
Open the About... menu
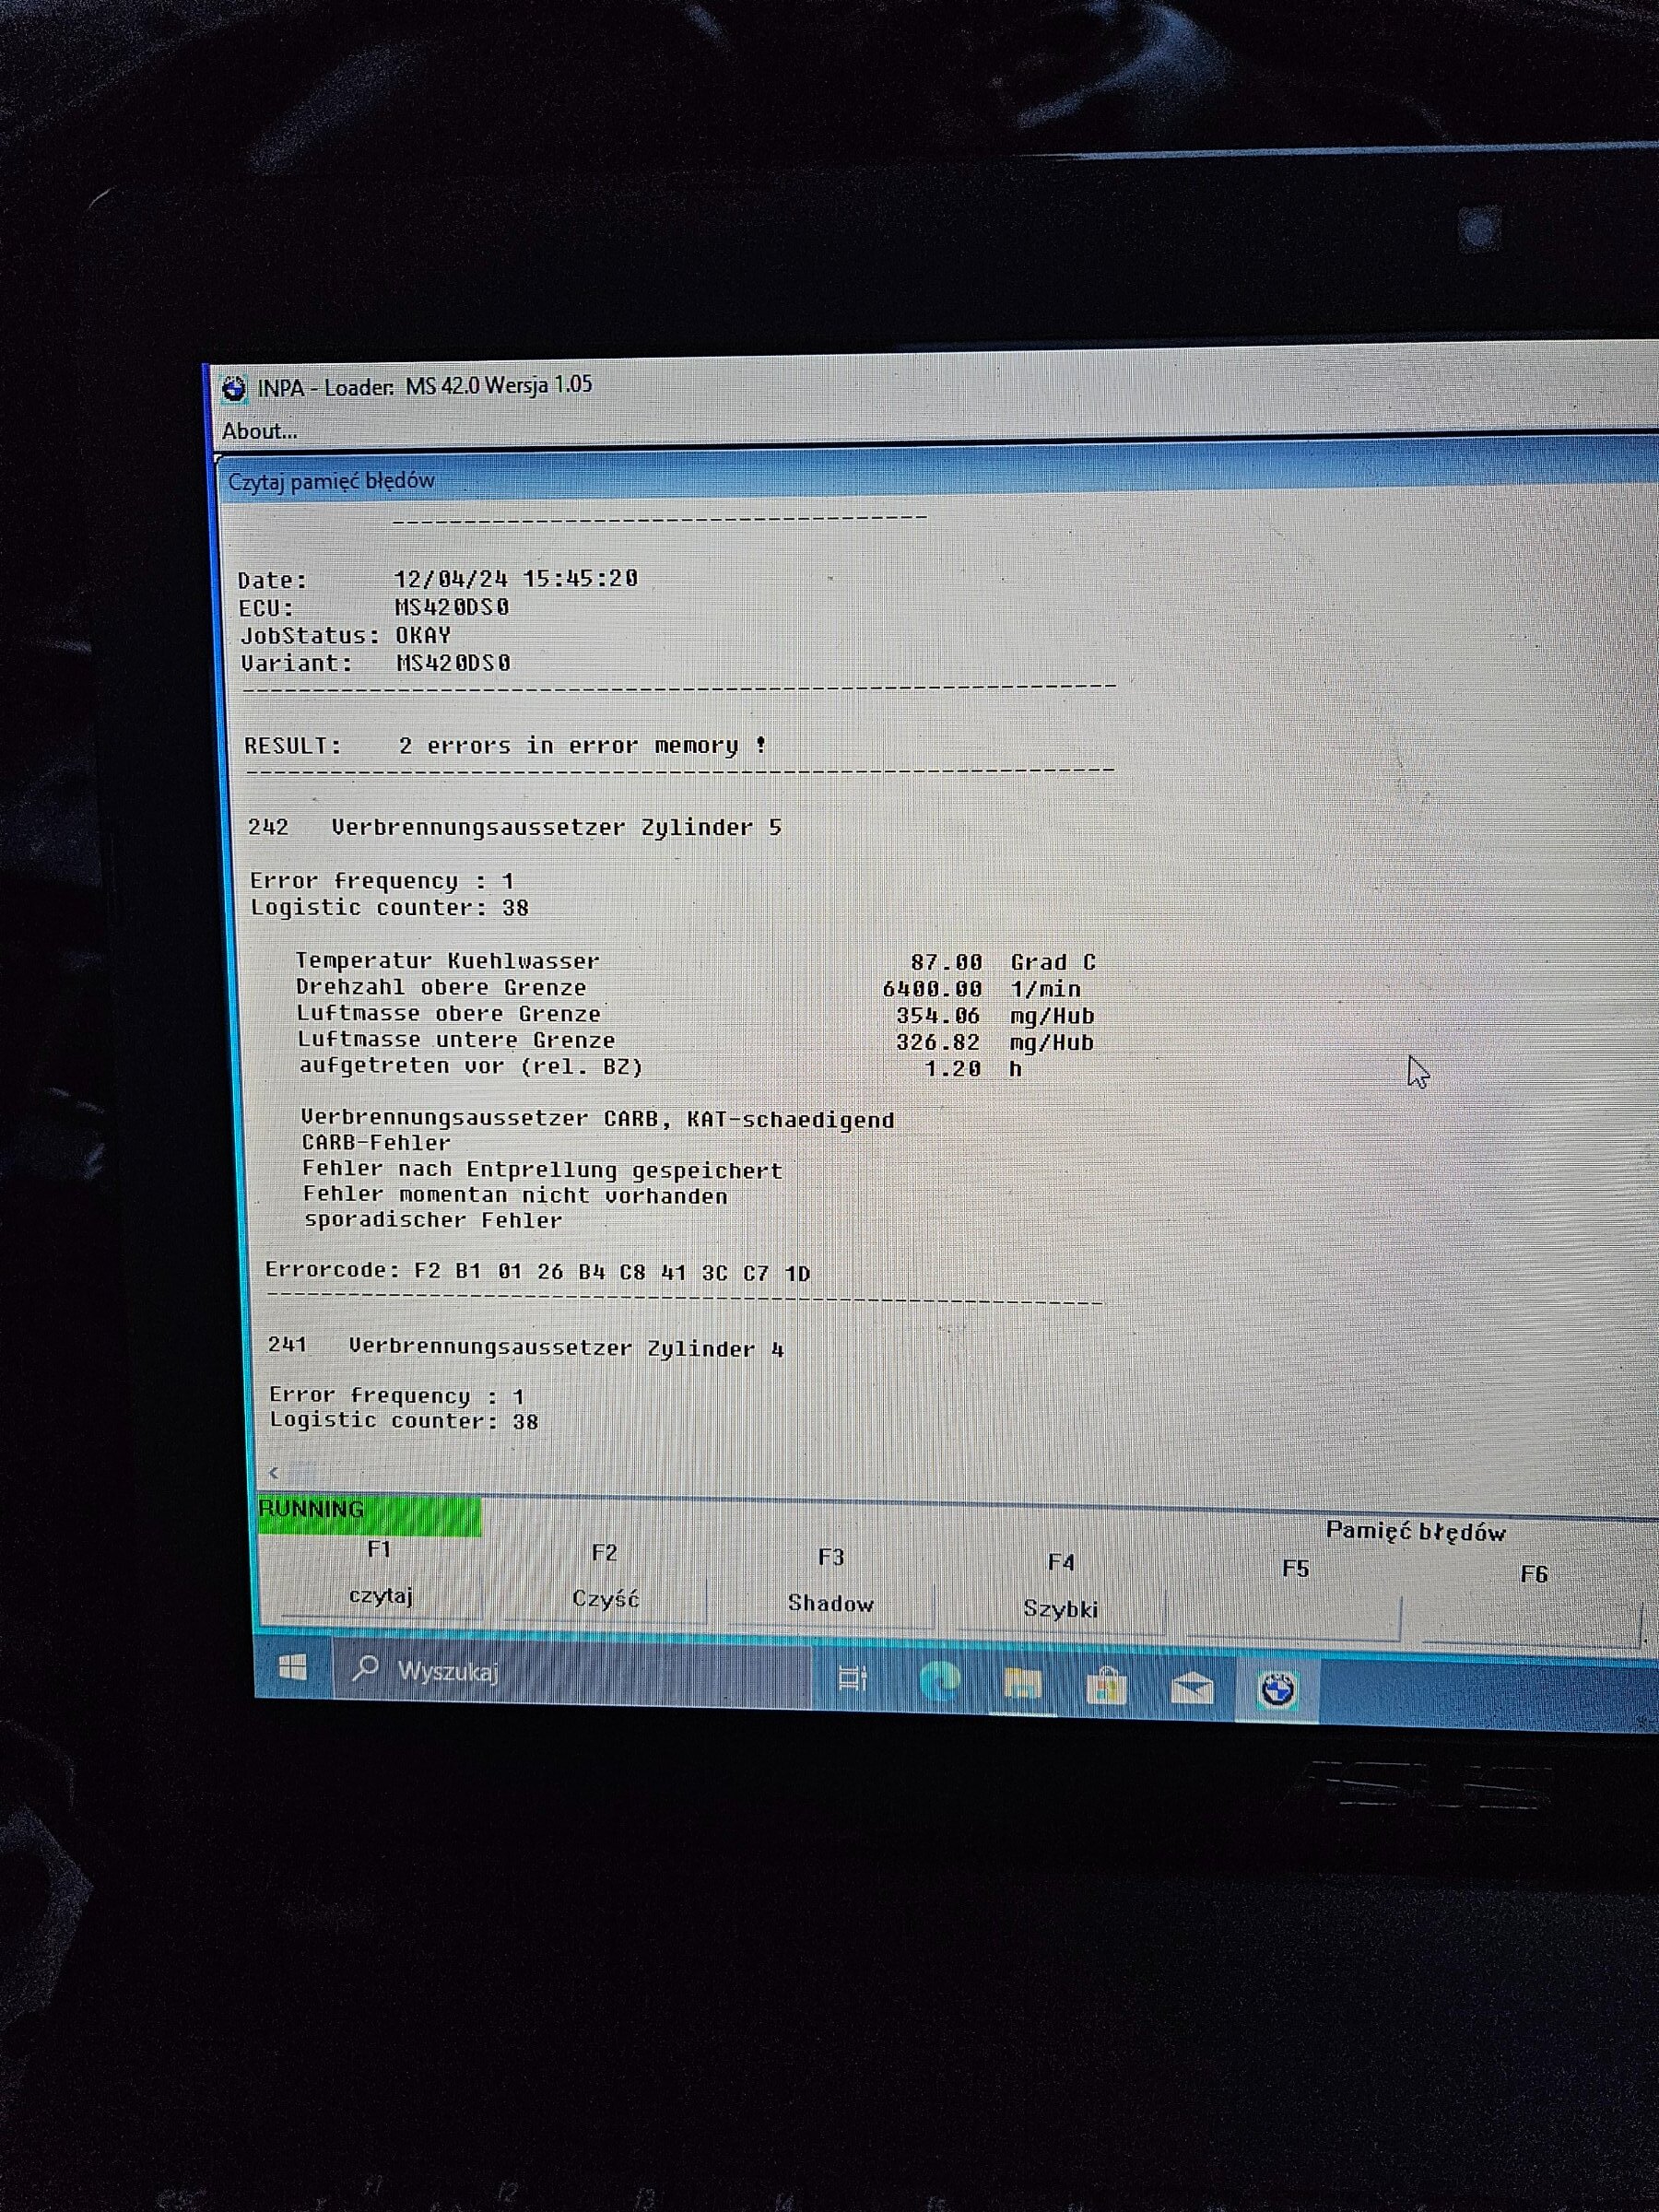click(x=259, y=431)
